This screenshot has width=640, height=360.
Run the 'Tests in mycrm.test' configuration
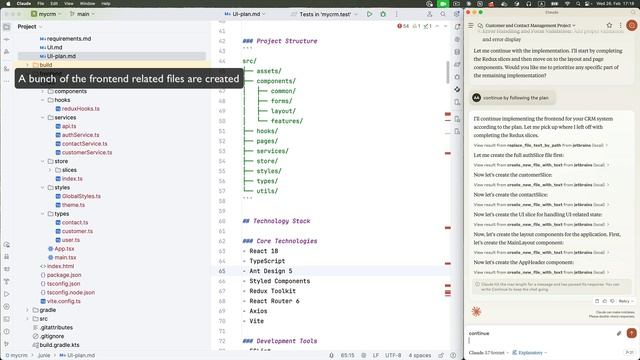tap(369, 14)
